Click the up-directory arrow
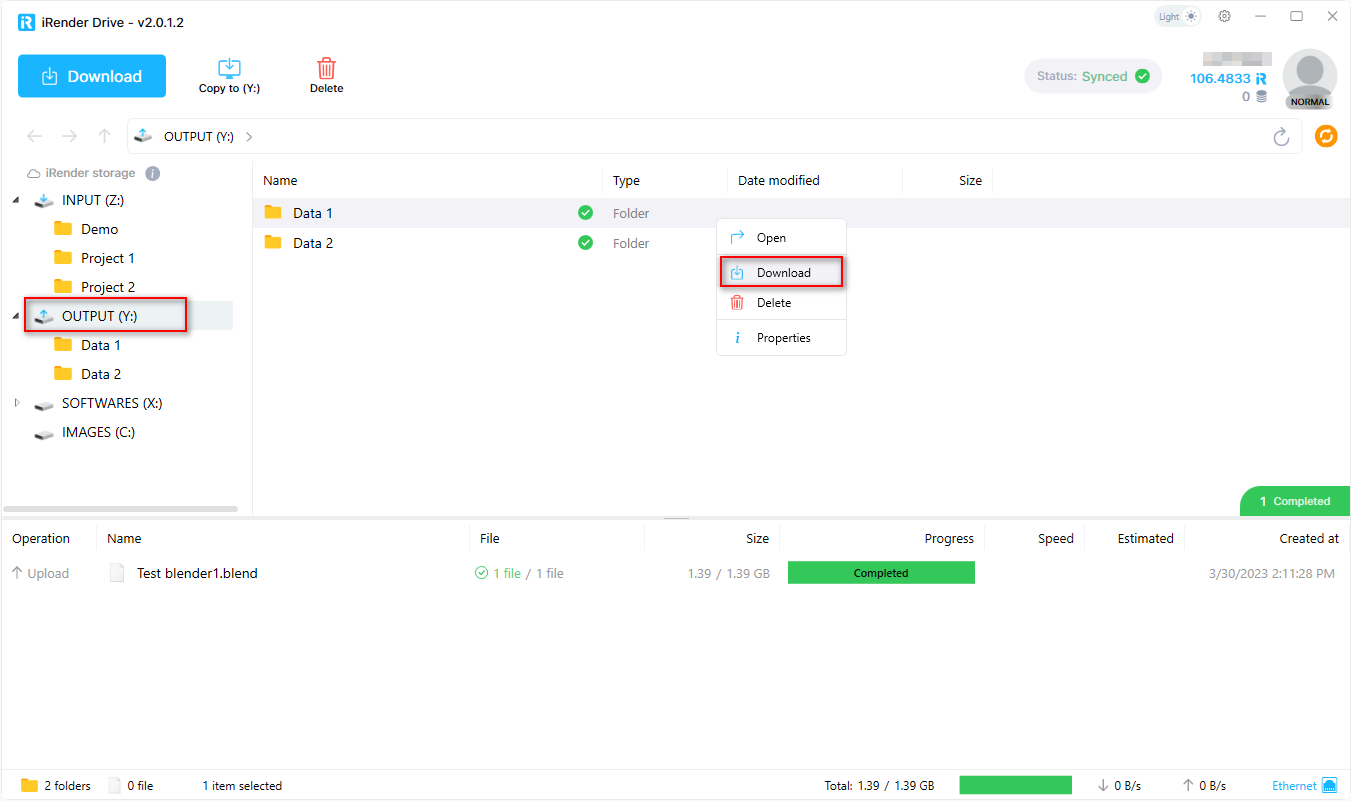This screenshot has height=801, width=1351. 104,136
